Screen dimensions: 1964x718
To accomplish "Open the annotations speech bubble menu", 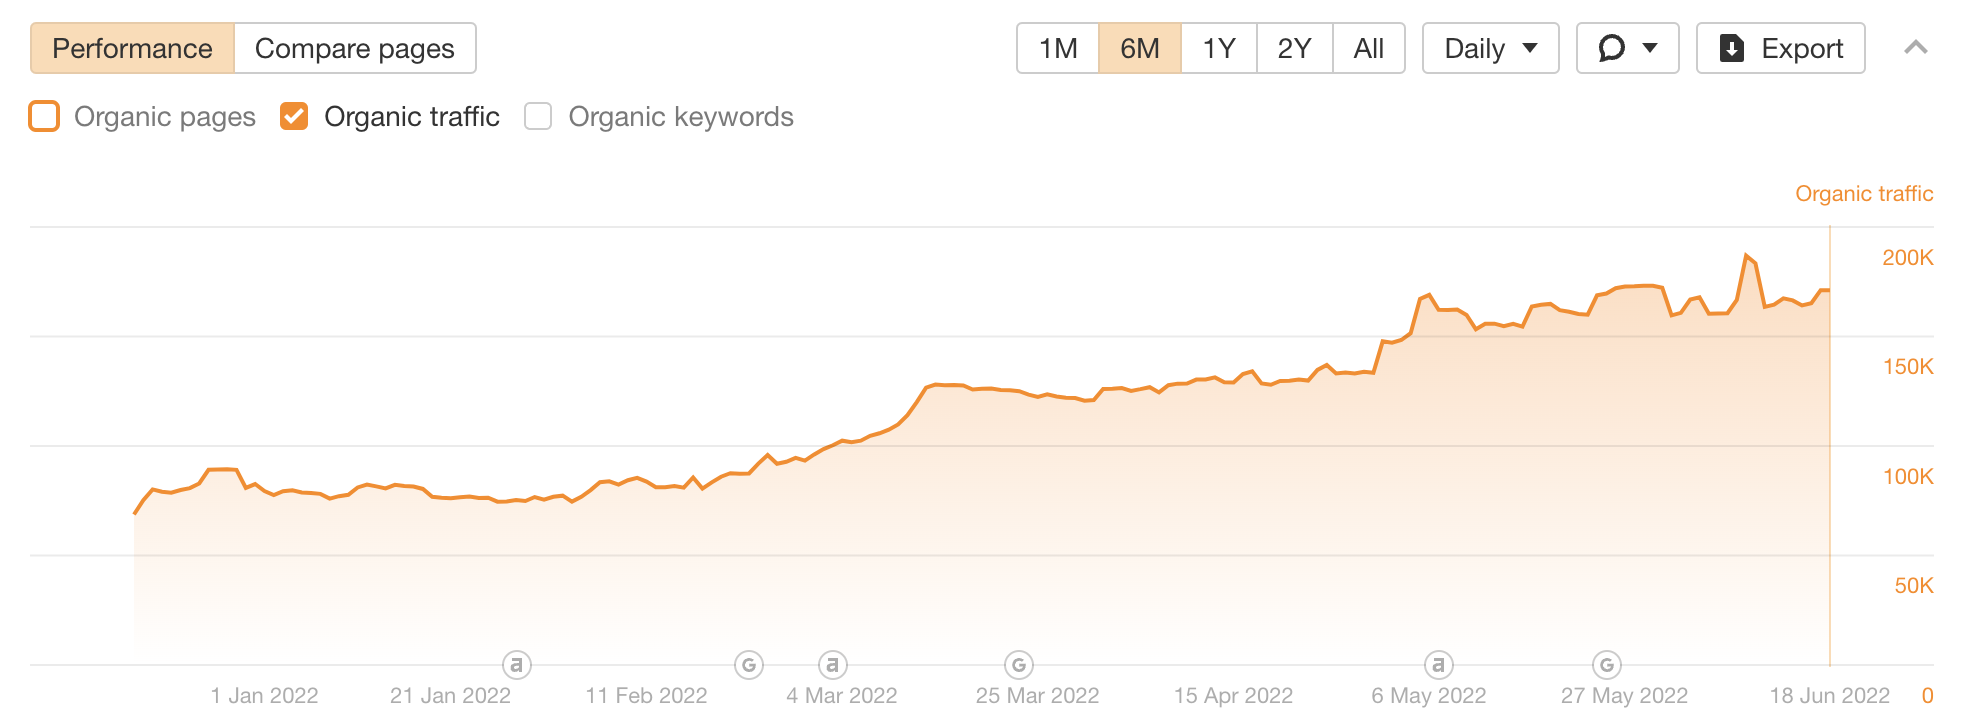I will [x=1612, y=48].
